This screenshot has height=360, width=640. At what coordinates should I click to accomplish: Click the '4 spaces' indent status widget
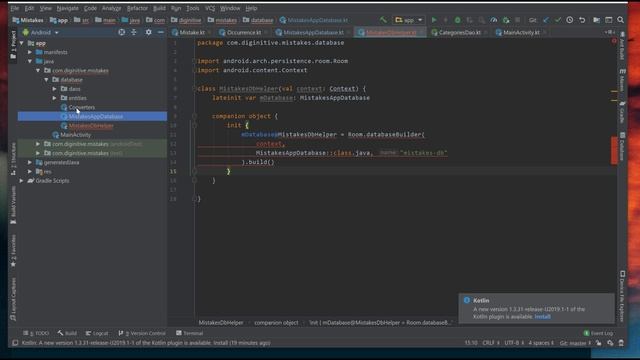tap(541, 343)
